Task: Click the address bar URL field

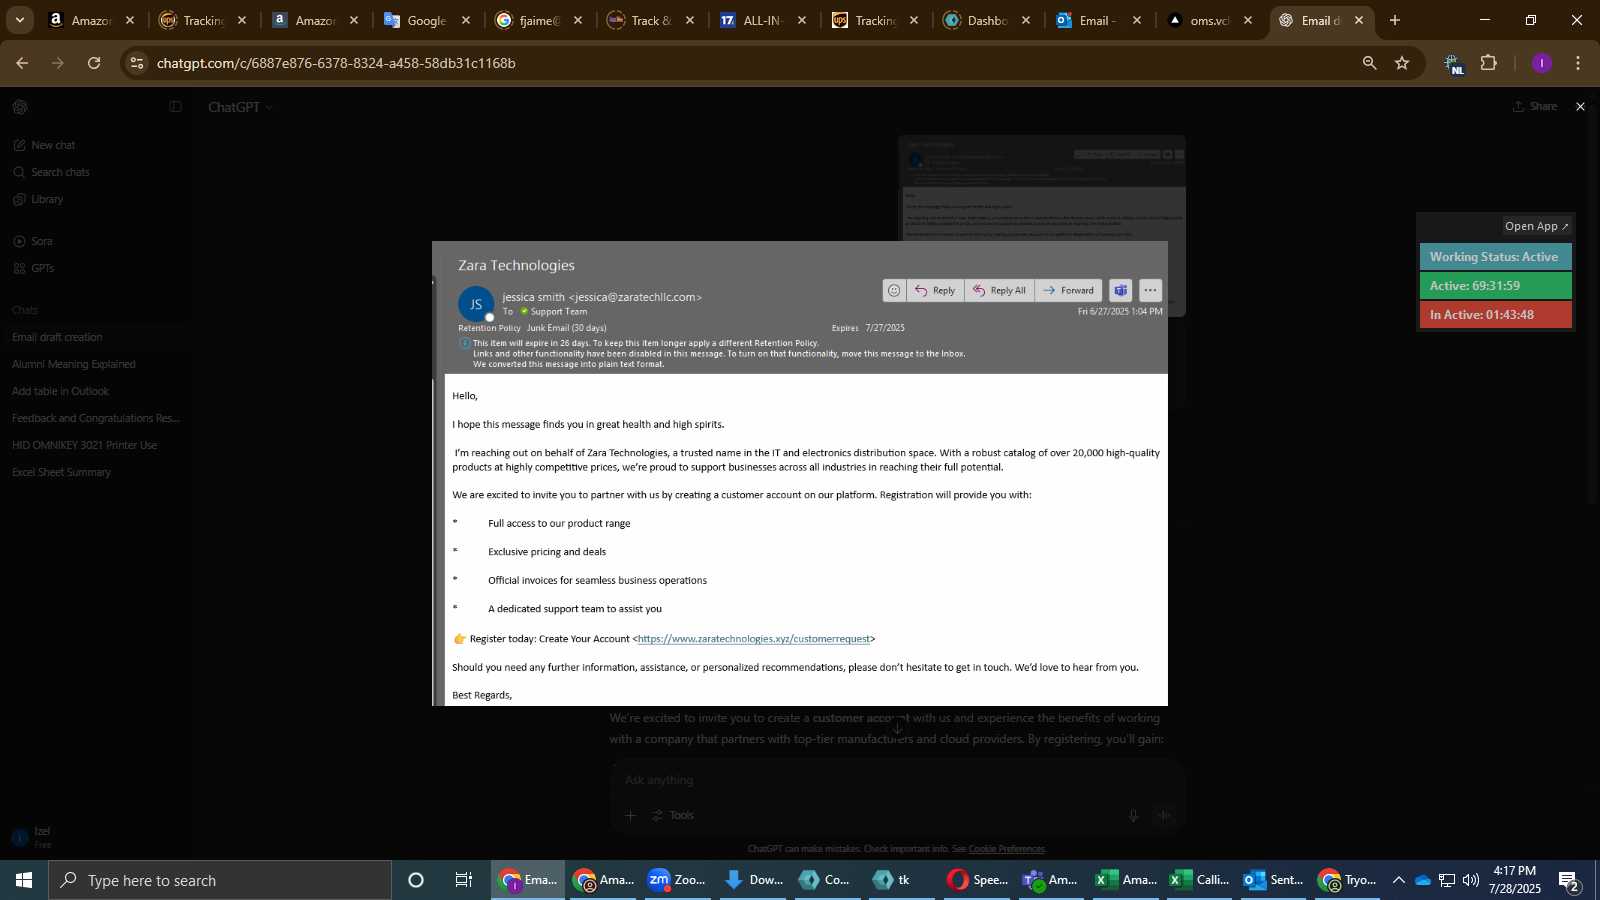Action: click(750, 63)
